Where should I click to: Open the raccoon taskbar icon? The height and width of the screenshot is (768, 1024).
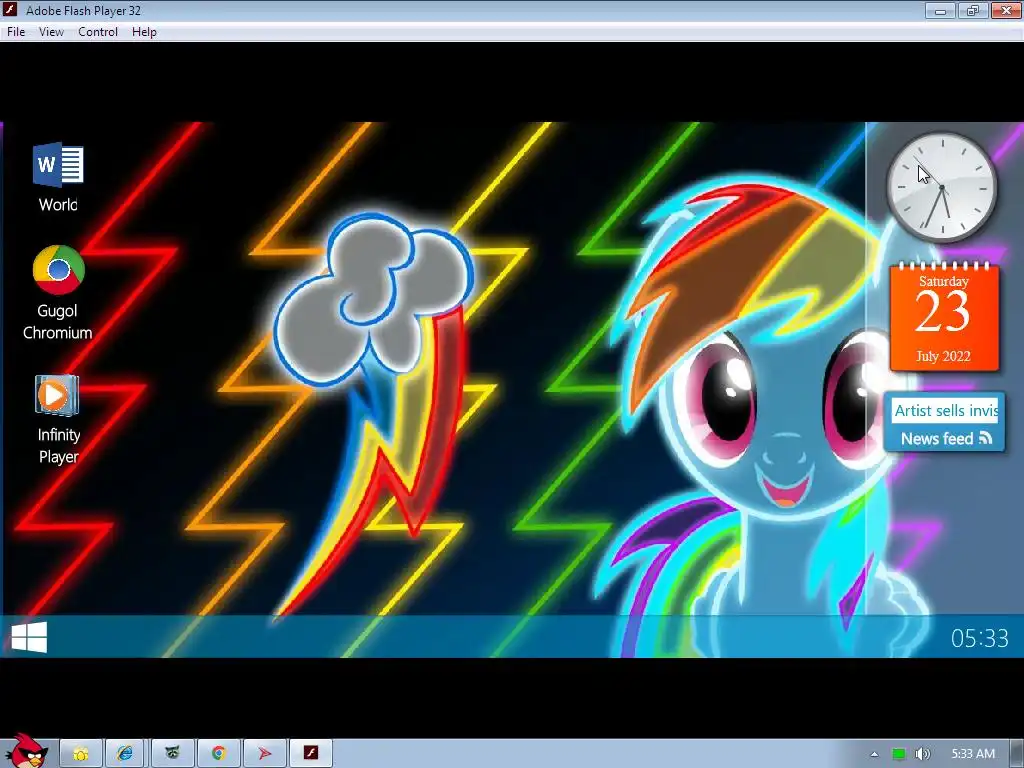pyautogui.click(x=172, y=754)
